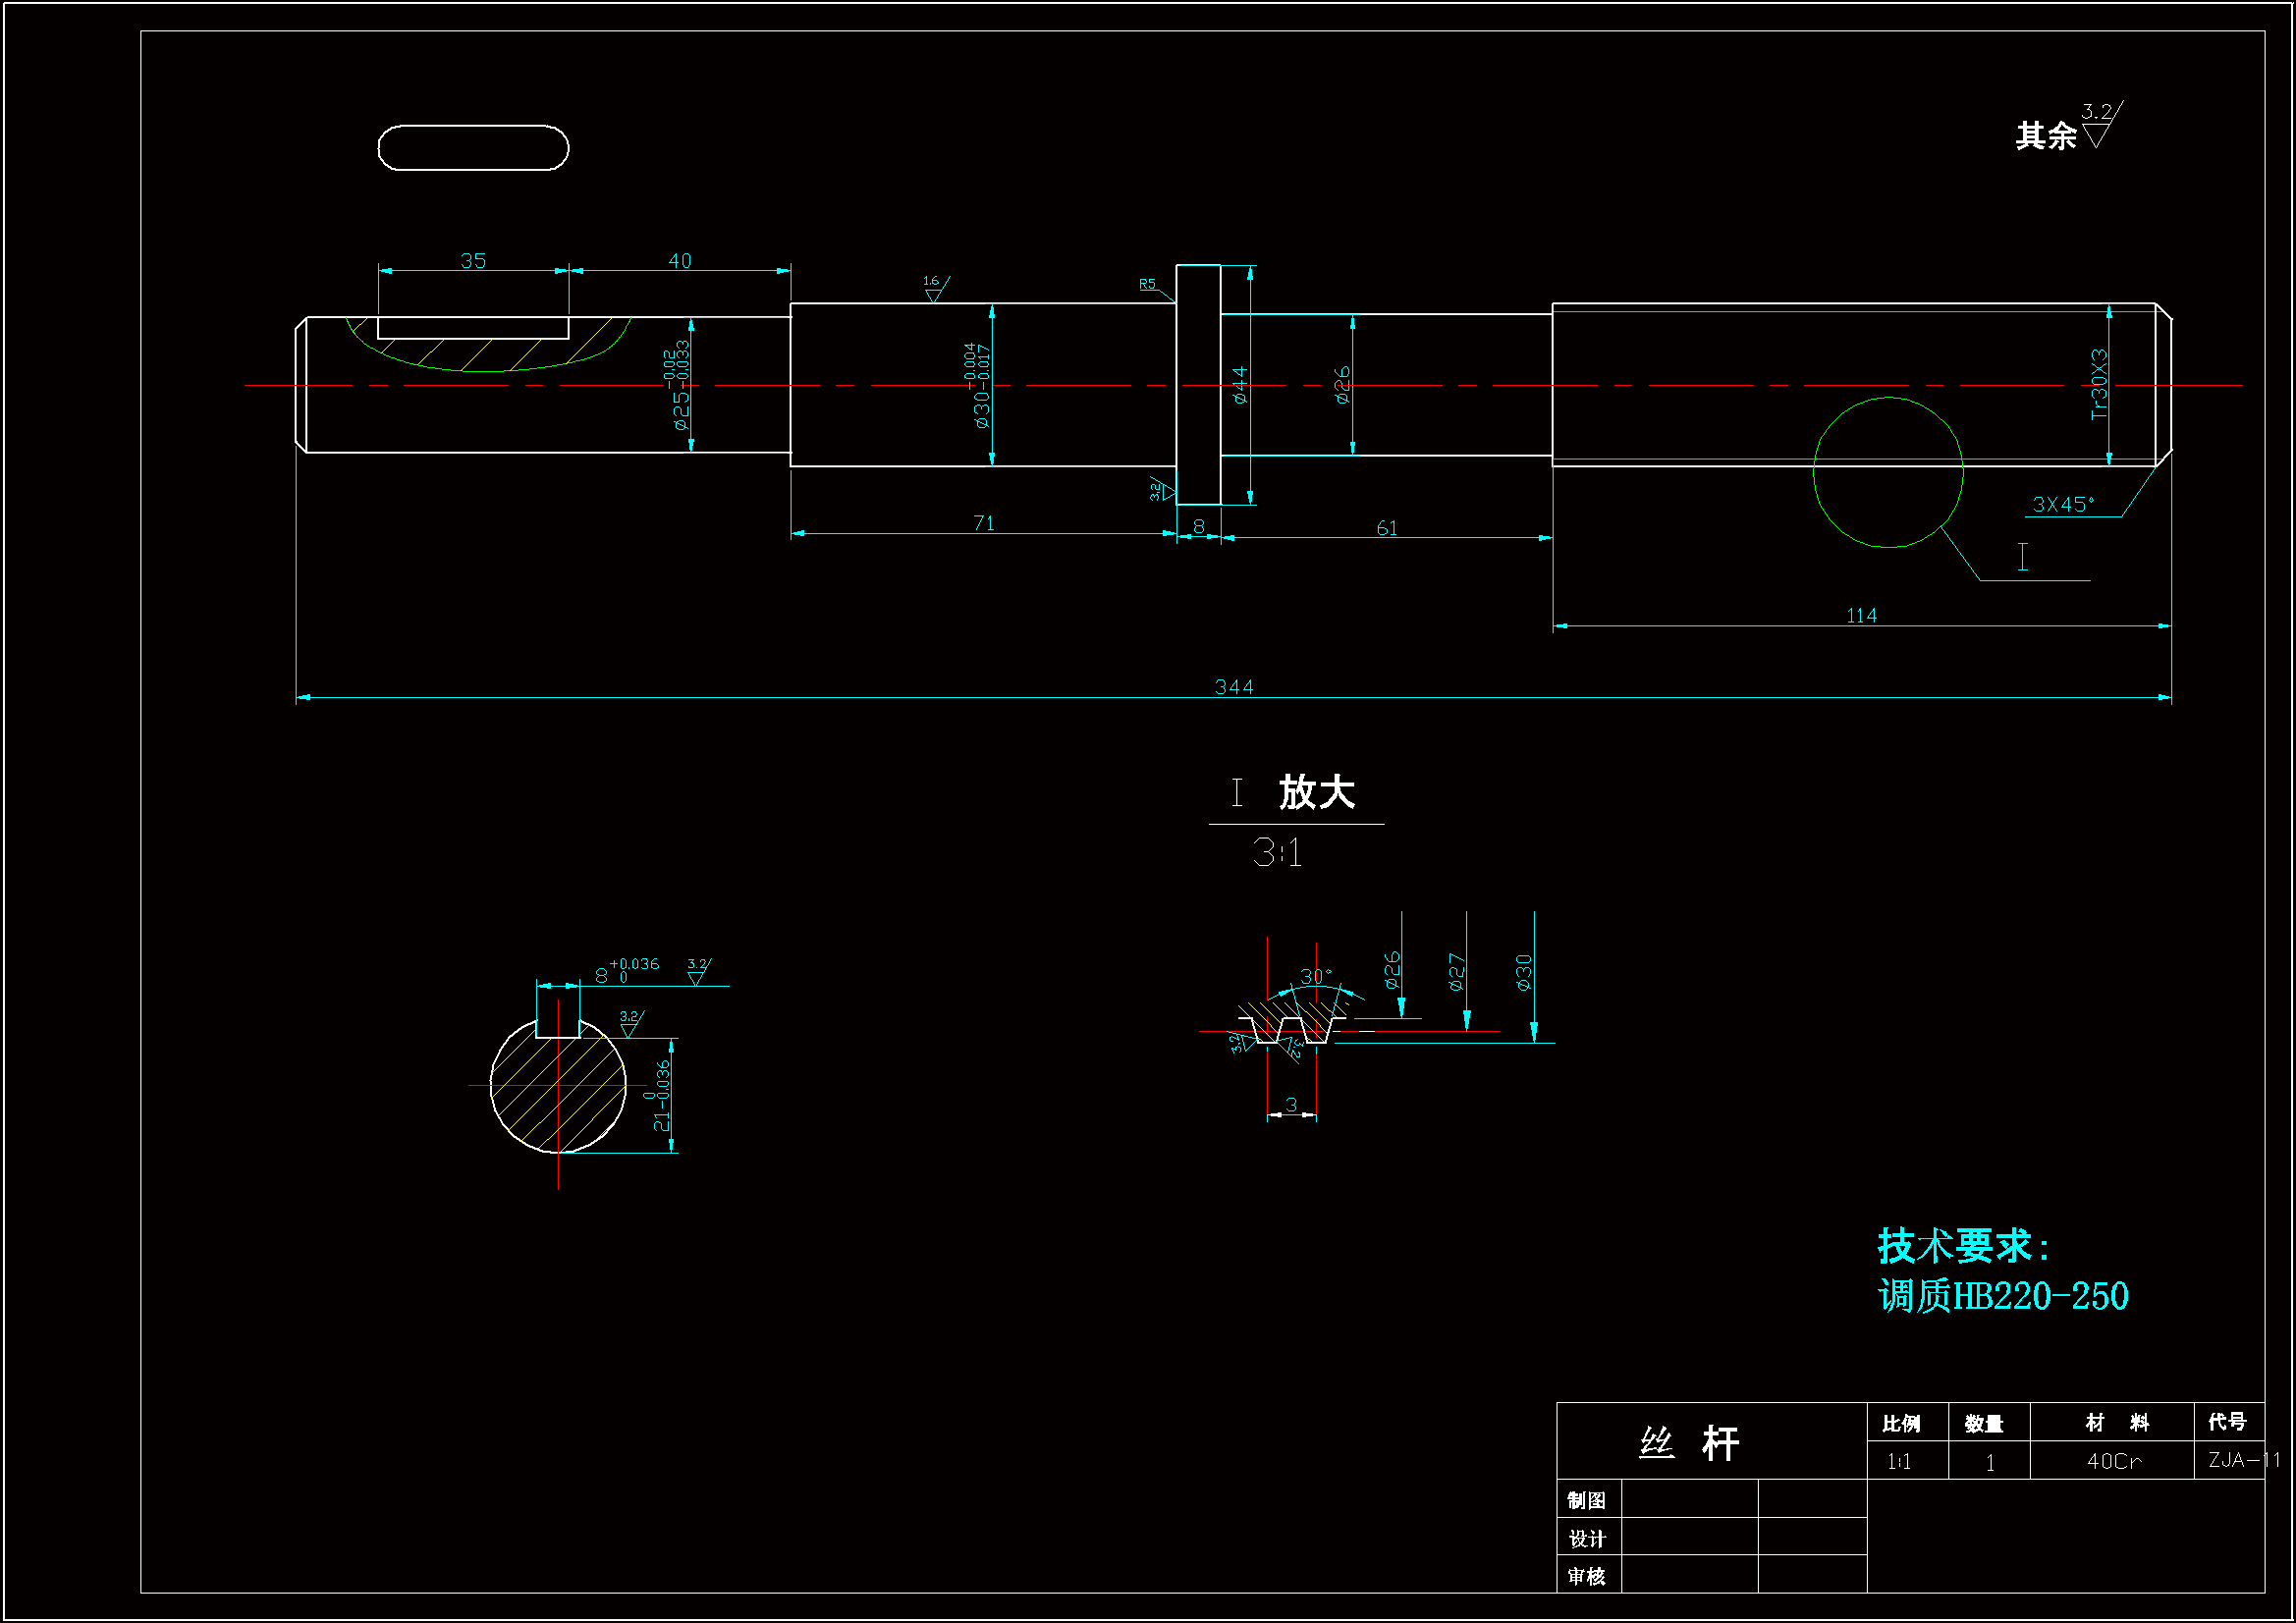Image resolution: width=2296 pixels, height=1623 pixels.
Task: Click the 344 overall length dimension
Action: (1233, 687)
